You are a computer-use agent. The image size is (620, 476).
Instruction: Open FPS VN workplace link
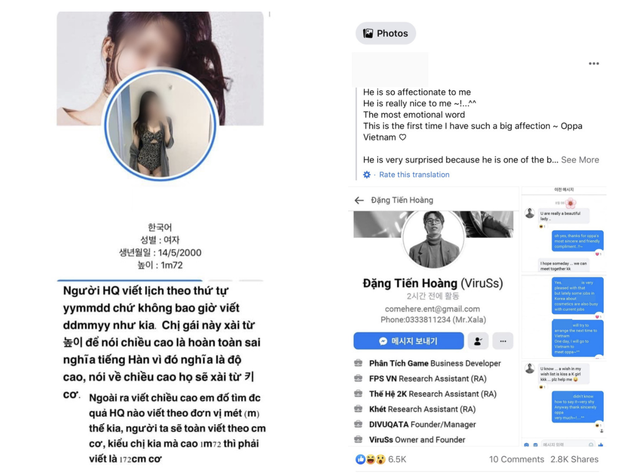(383, 379)
